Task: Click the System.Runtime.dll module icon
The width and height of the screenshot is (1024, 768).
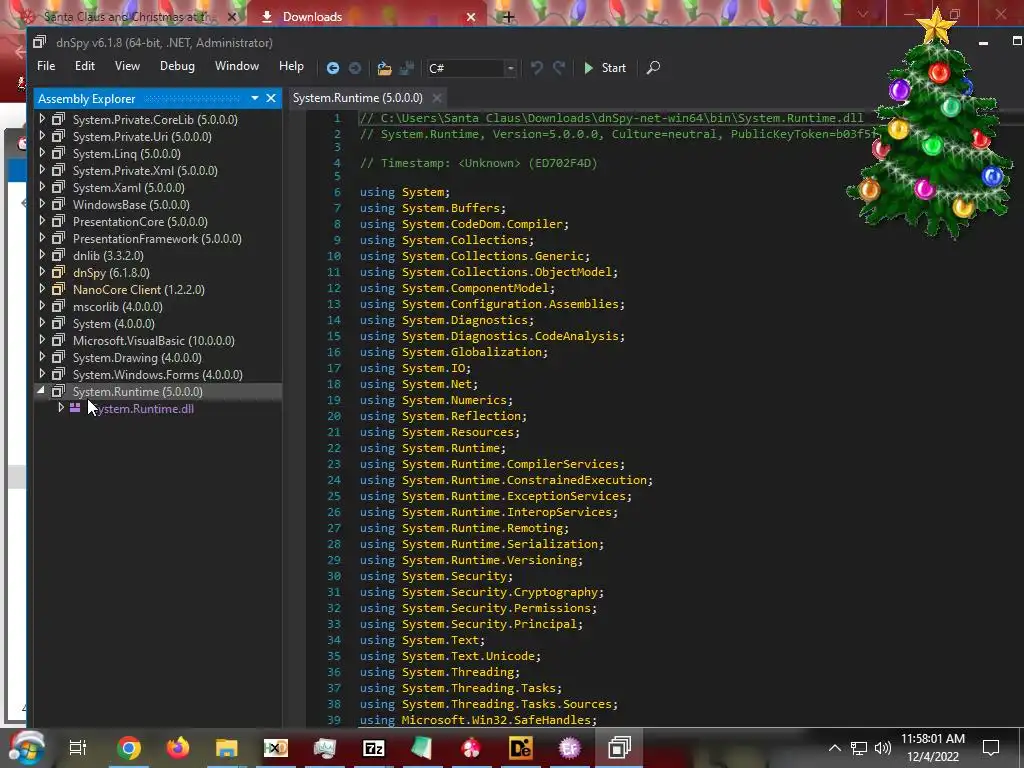Action: [75, 408]
